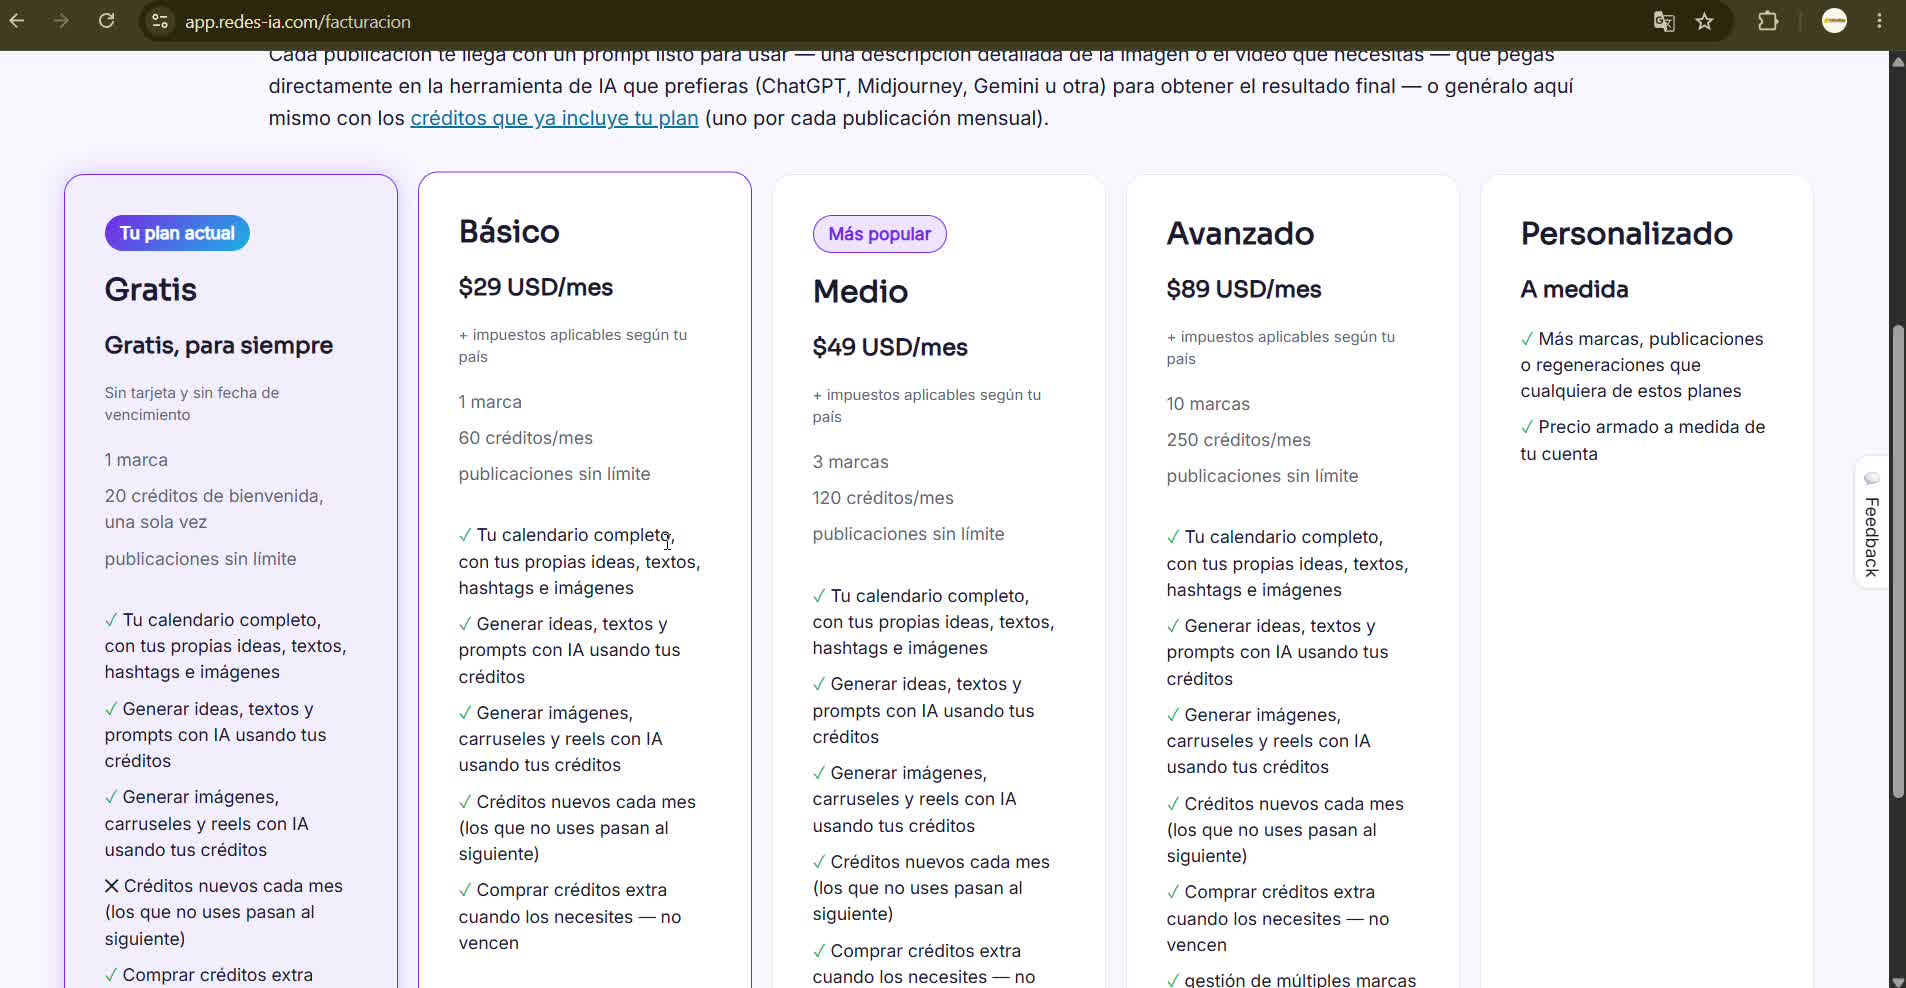The image size is (1906, 988).
Task: Click the translate page icon
Action: pos(1664,21)
